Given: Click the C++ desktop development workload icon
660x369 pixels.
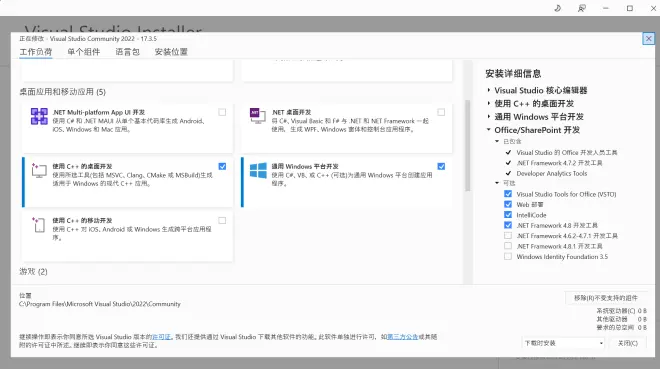Looking at the screenshot, I should [39, 170].
